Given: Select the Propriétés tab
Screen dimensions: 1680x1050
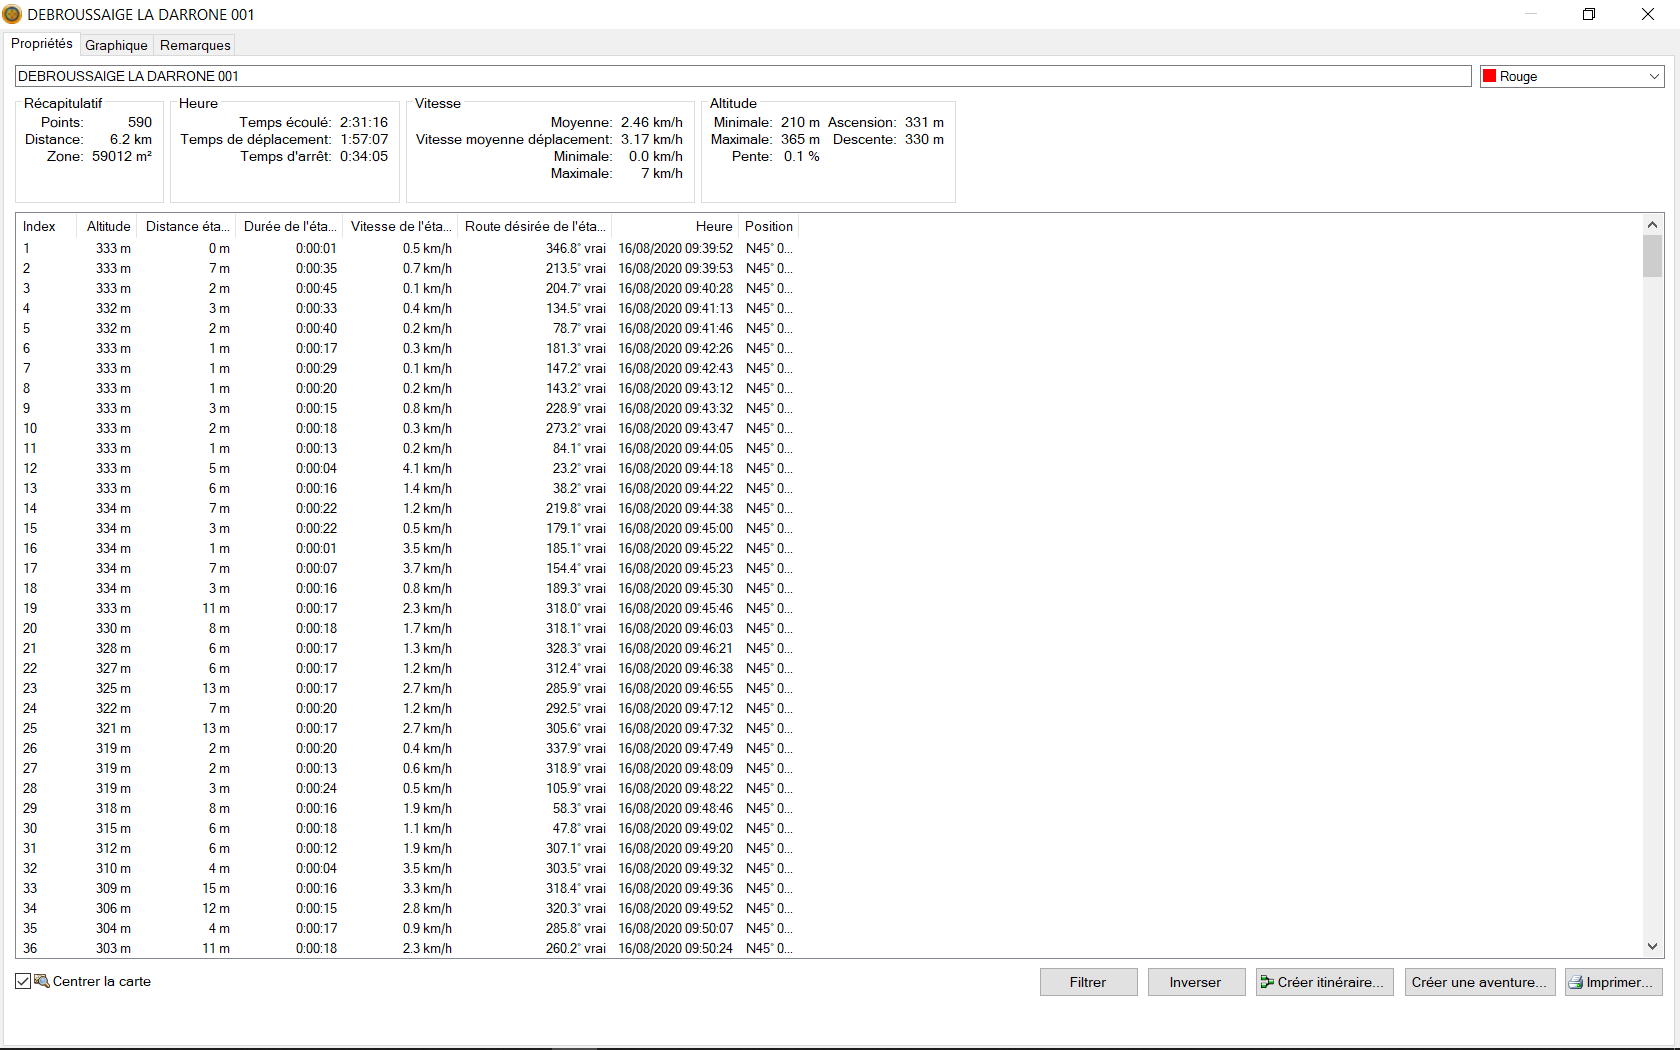Looking at the screenshot, I should coord(42,44).
